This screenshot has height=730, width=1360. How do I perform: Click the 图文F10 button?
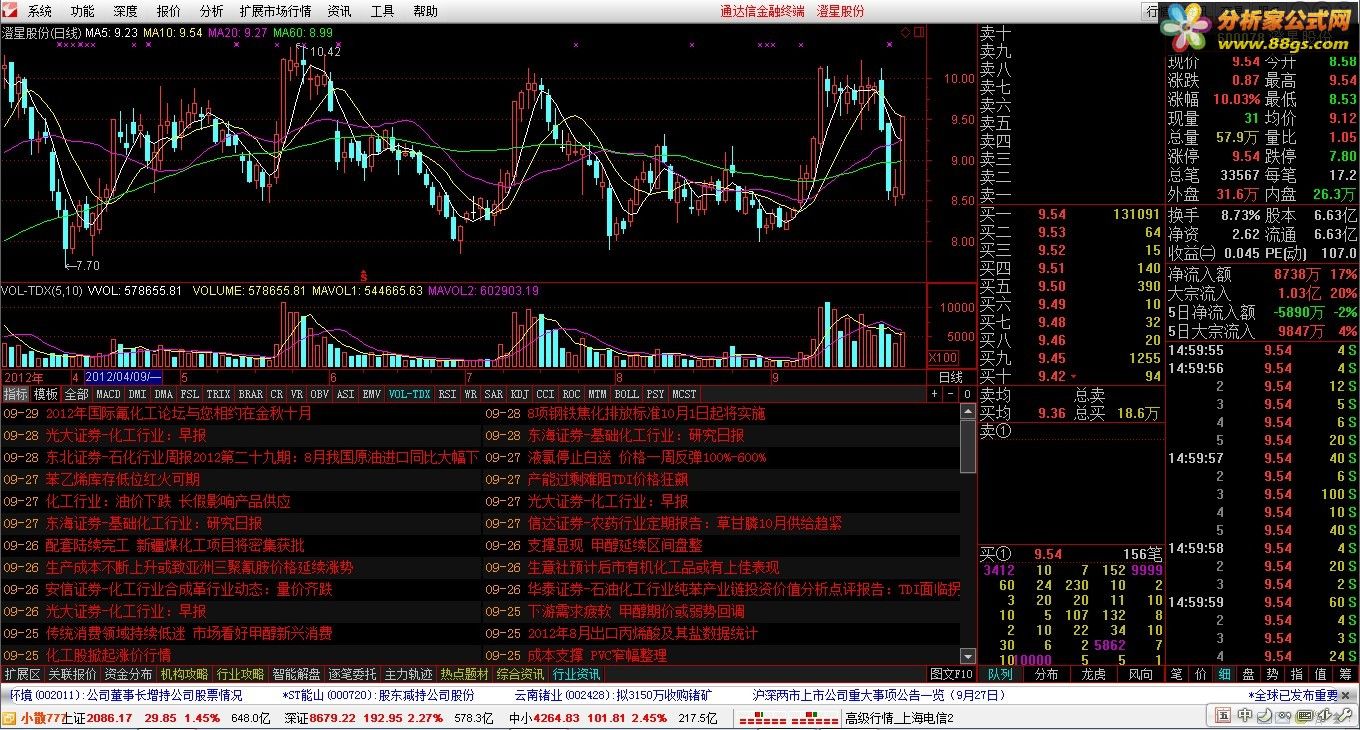tap(951, 674)
